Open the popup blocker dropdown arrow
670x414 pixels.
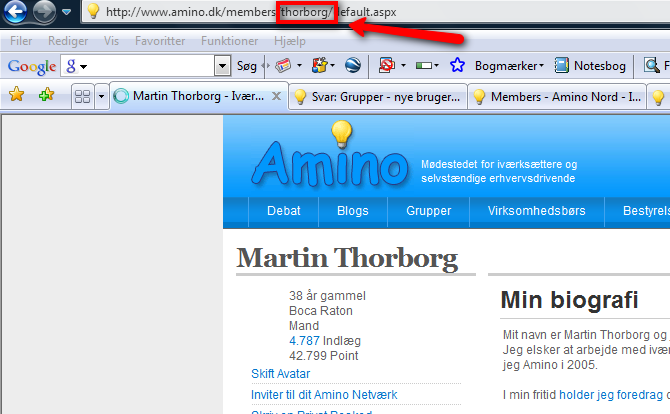coord(403,65)
